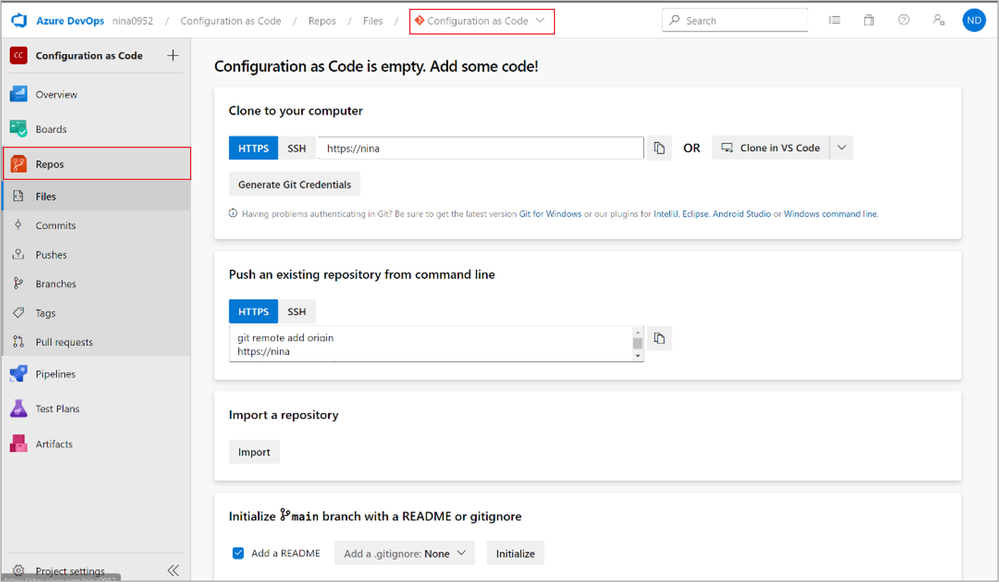Image resolution: width=999 pixels, height=582 pixels.
Task: Click the Import button
Action: coord(254,452)
